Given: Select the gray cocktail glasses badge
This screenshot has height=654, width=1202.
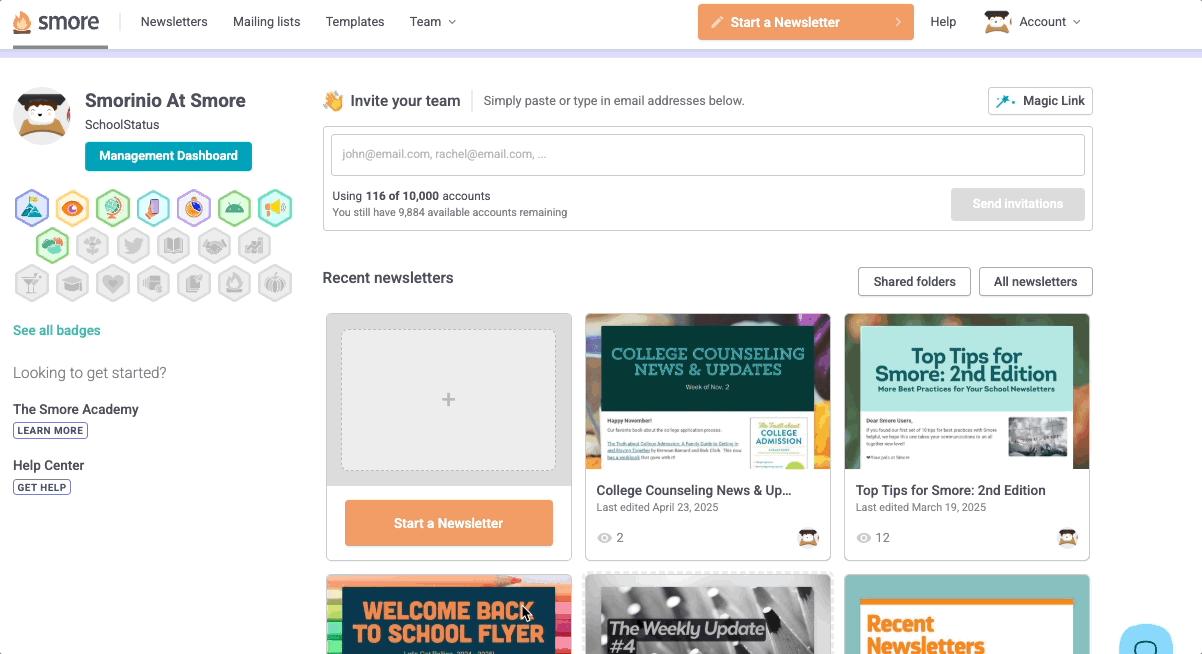Looking at the screenshot, I should (x=32, y=283).
